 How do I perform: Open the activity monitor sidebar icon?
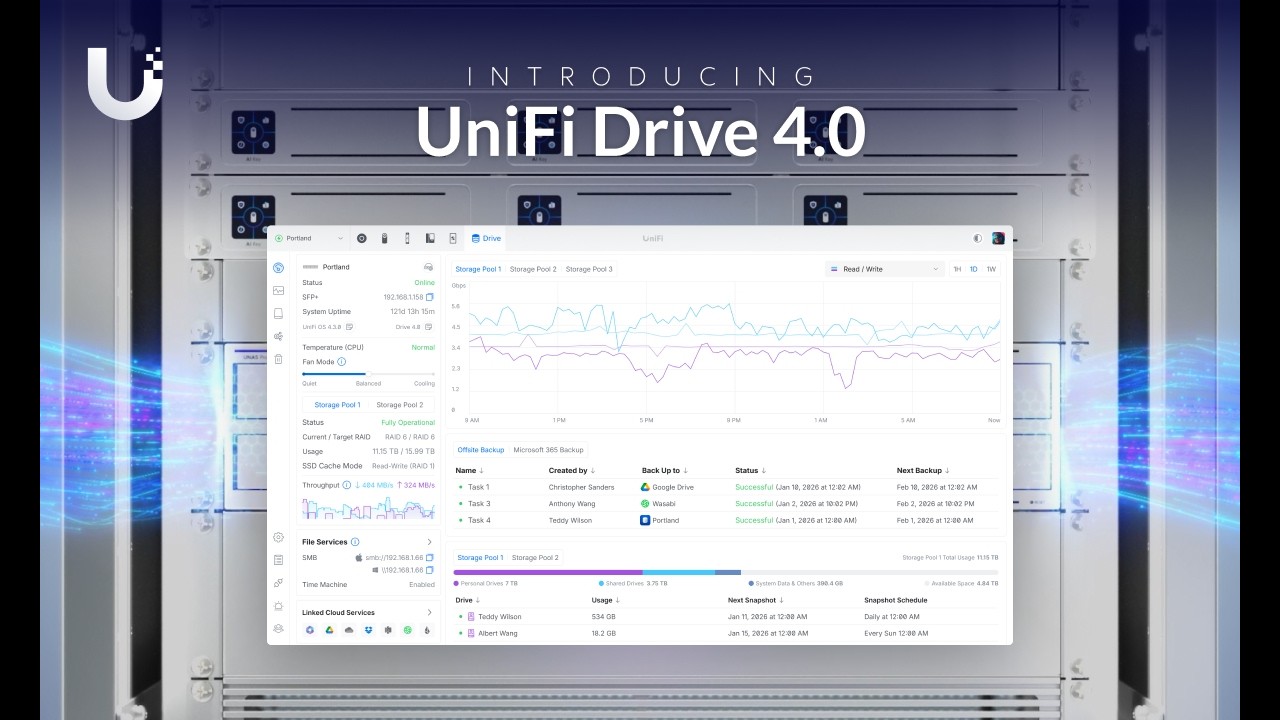[x=278, y=290]
